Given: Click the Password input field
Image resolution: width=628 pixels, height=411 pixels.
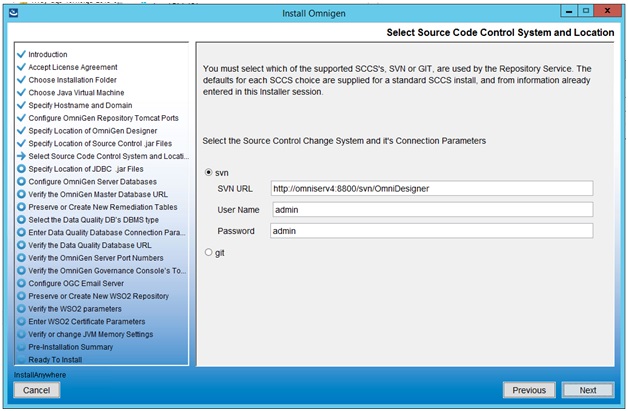Looking at the screenshot, I should [431, 231].
